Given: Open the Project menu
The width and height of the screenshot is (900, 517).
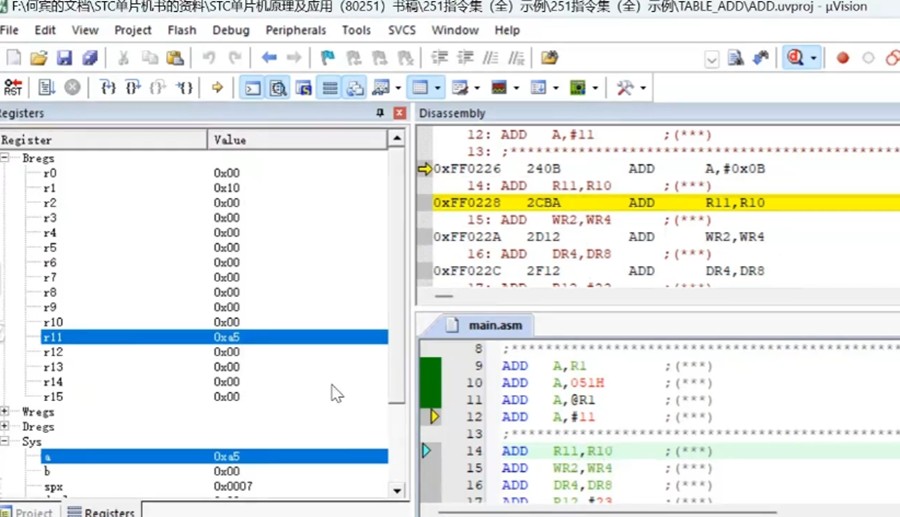Looking at the screenshot, I should pos(133,30).
